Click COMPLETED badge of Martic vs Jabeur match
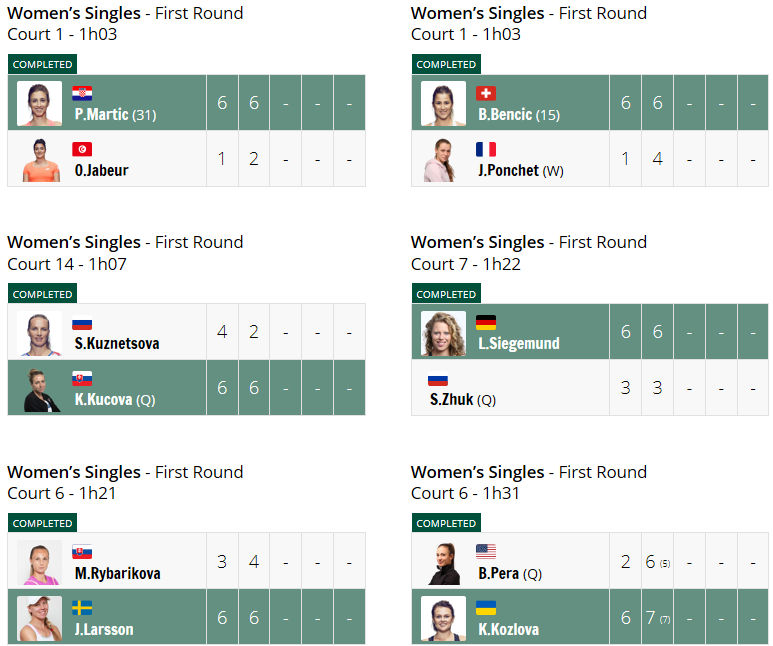Image resolution: width=773 pixels, height=646 pixels. (x=42, y=64)
